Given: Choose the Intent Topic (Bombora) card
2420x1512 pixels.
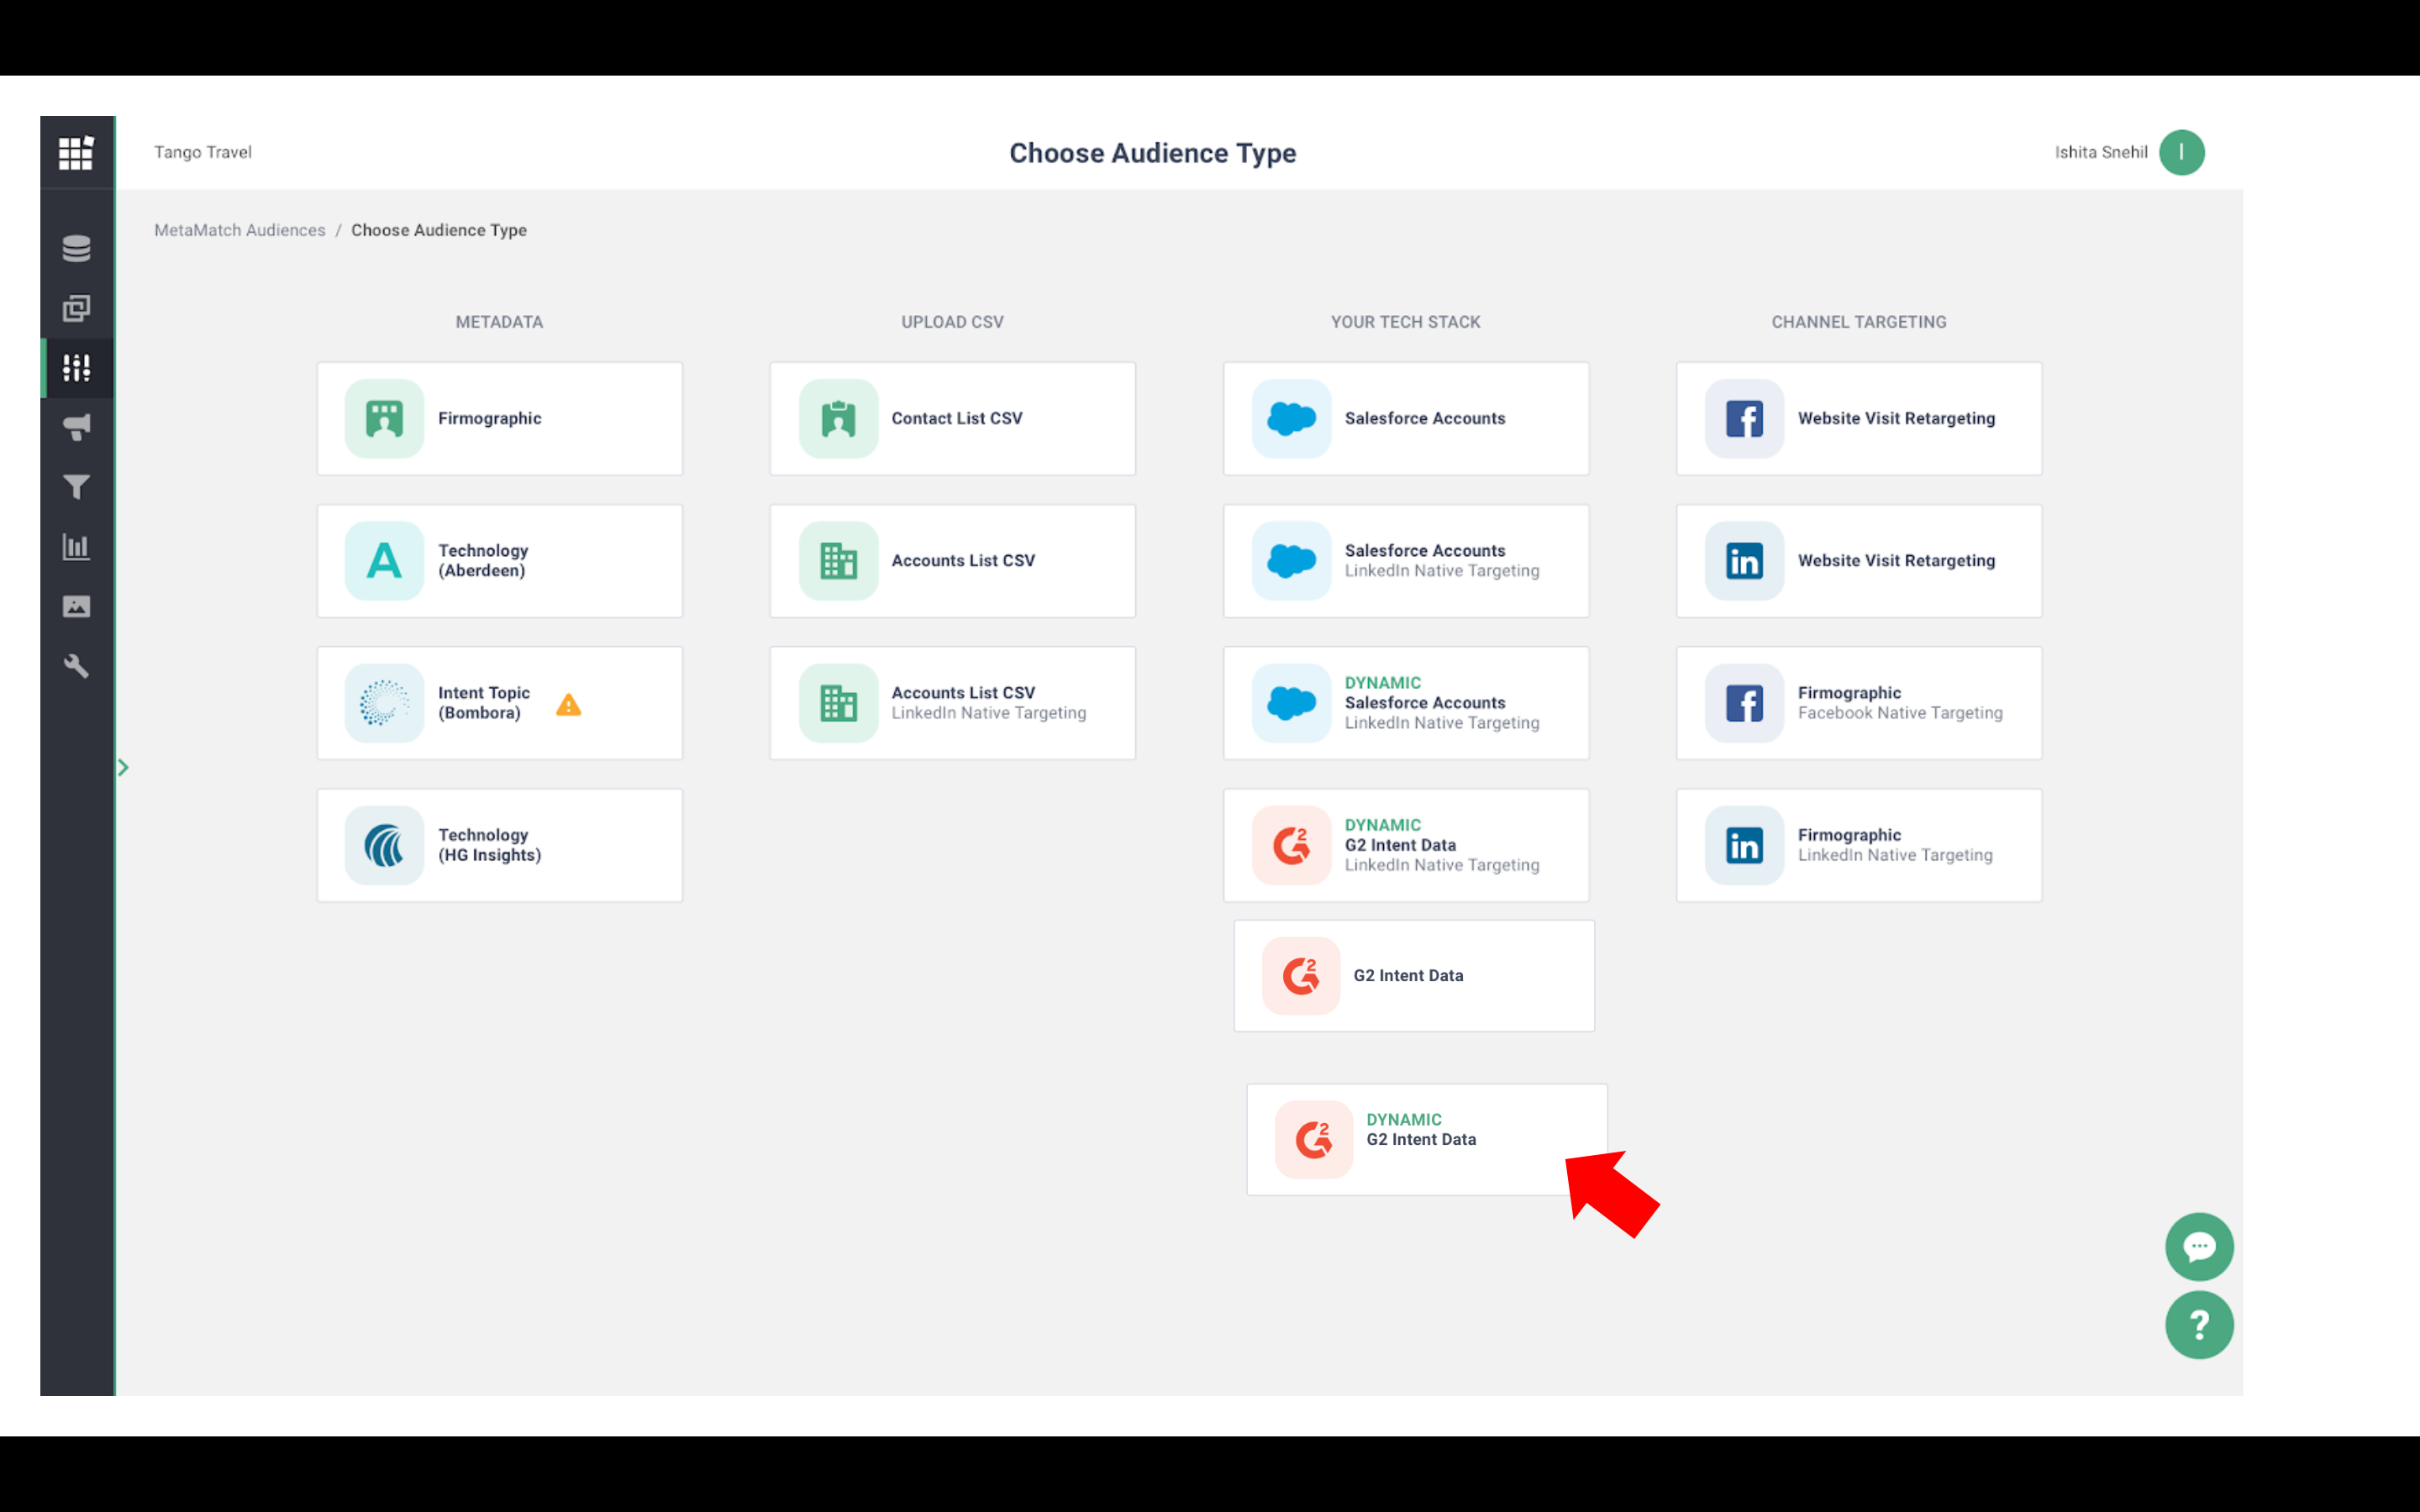Looking at the screenshot, I should pos(500,703).
